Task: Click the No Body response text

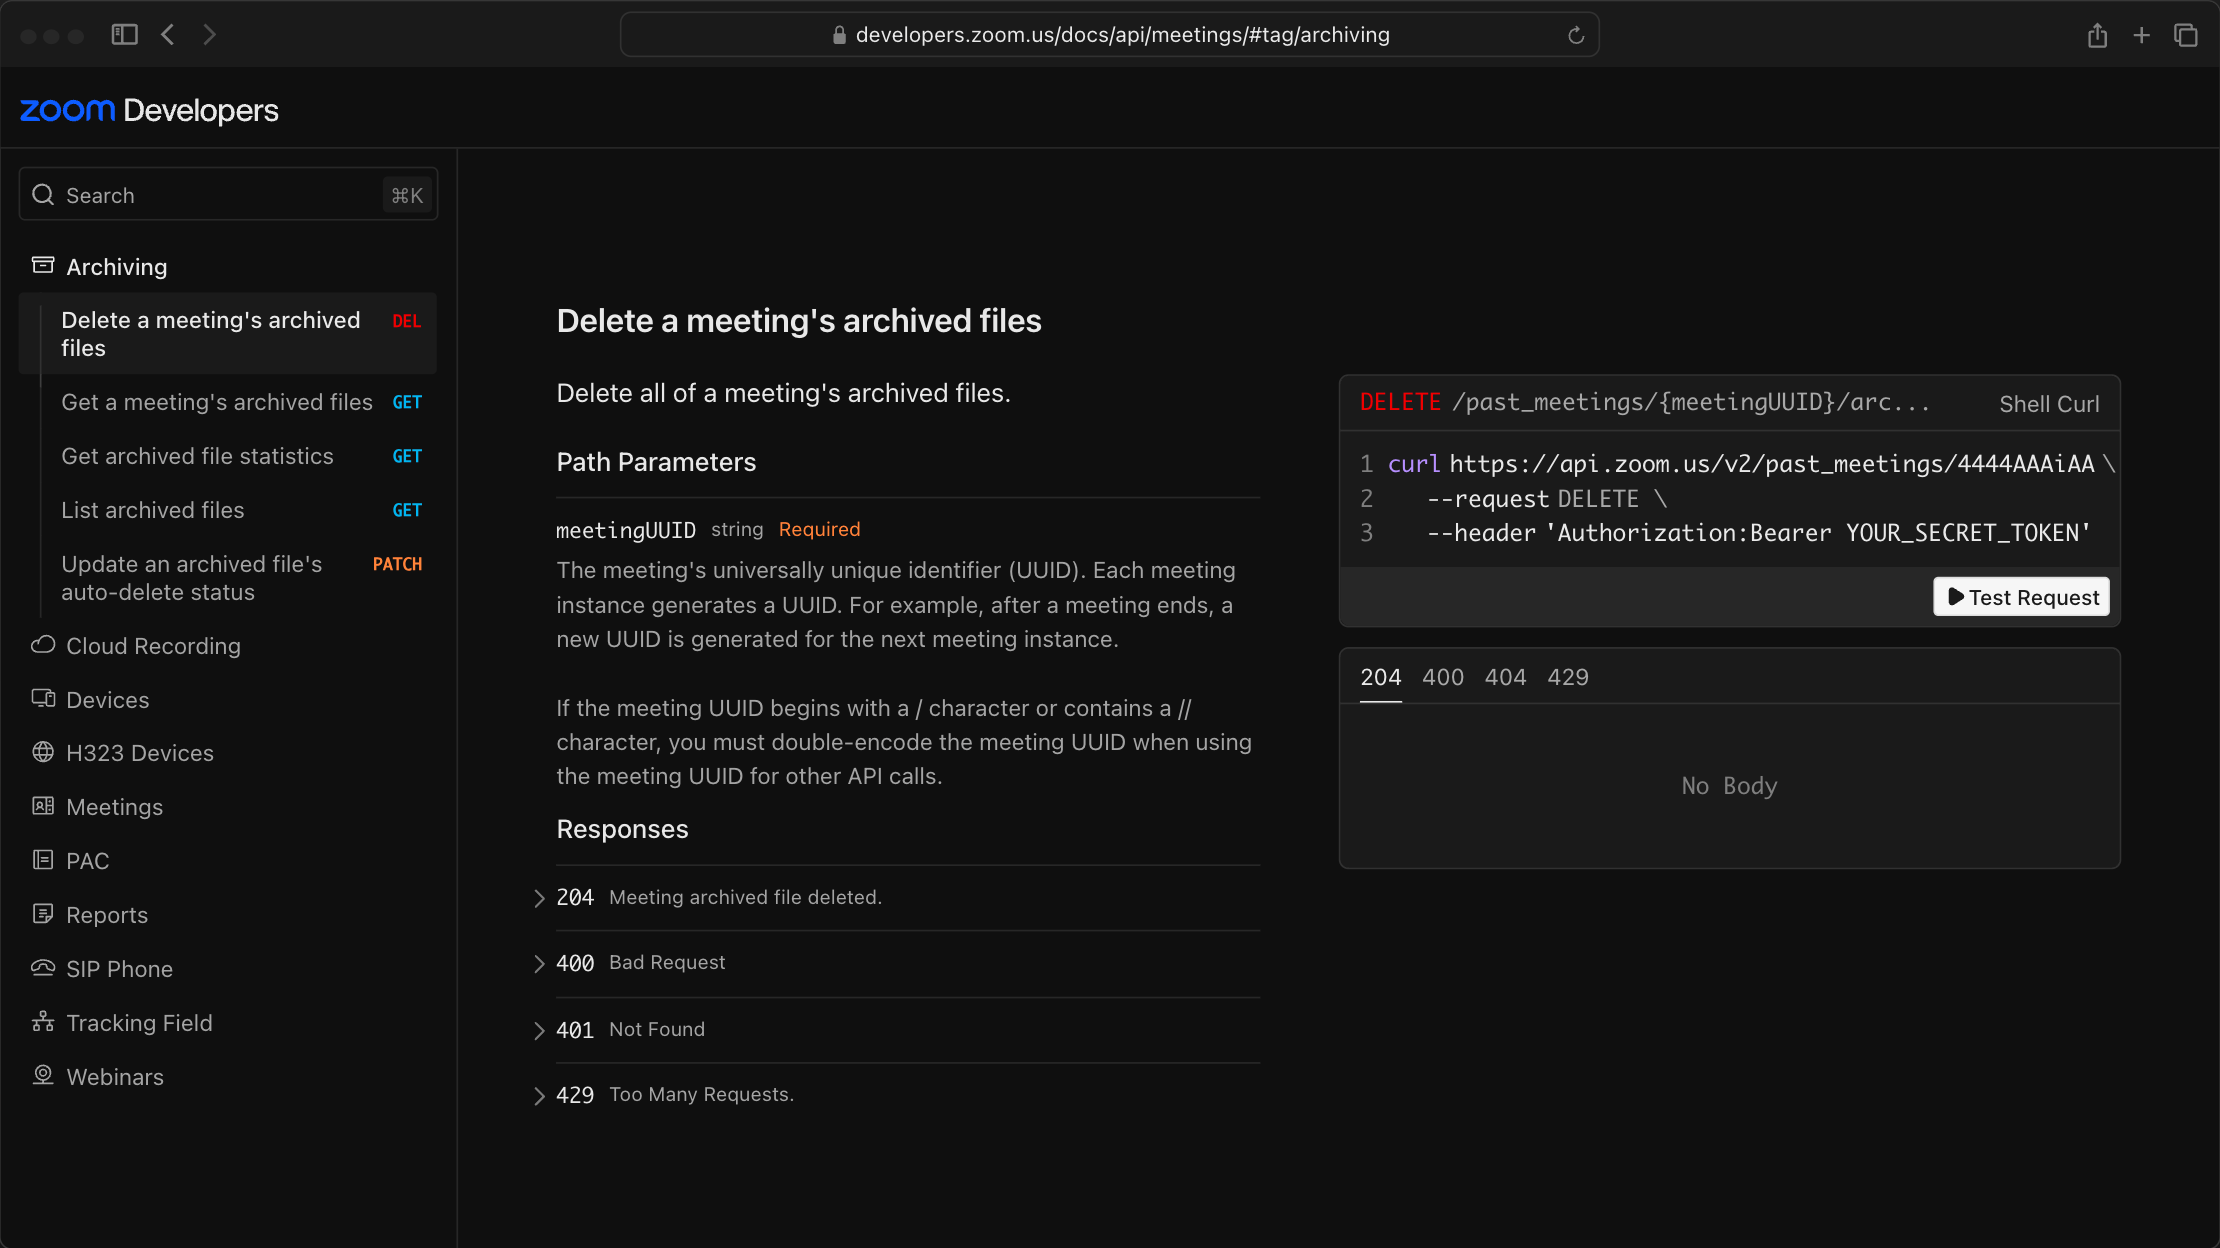Action: click(1729, 786)
